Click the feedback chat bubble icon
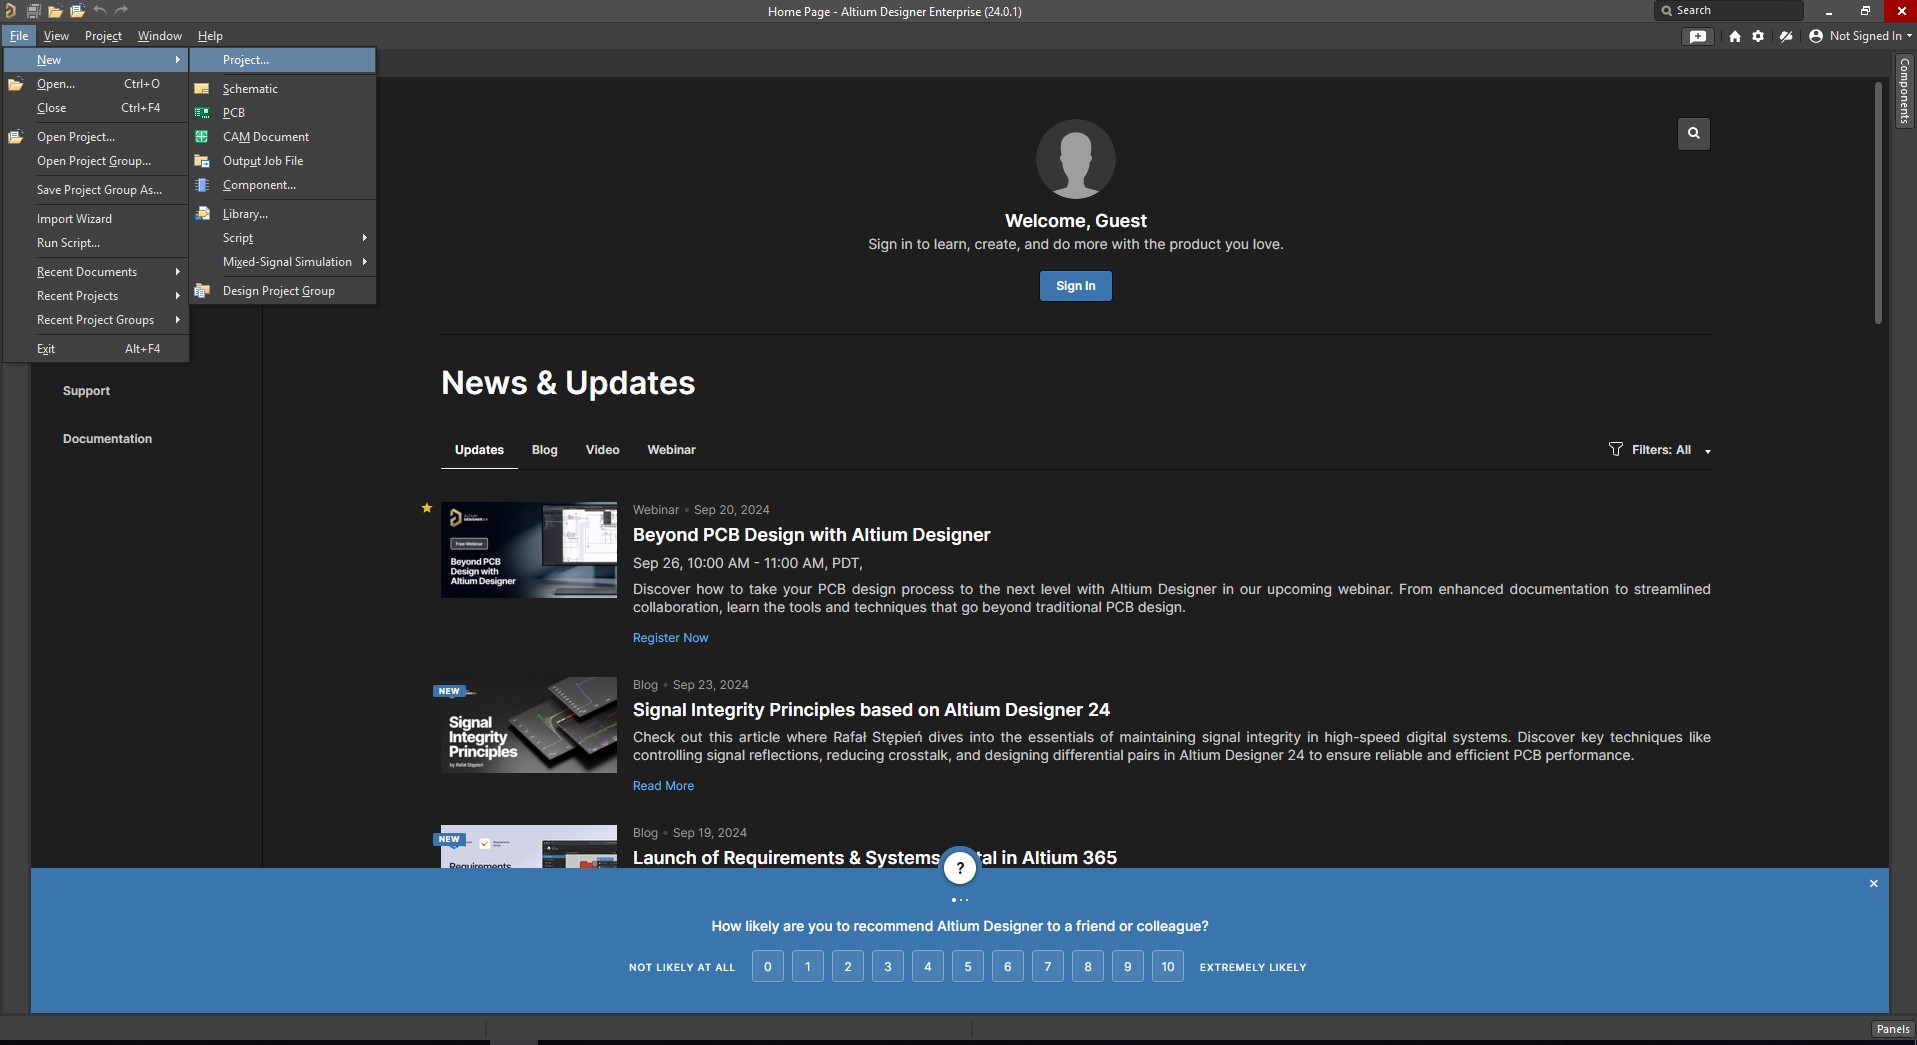The image size is (1917, 1045). (x=1698, y=36)
